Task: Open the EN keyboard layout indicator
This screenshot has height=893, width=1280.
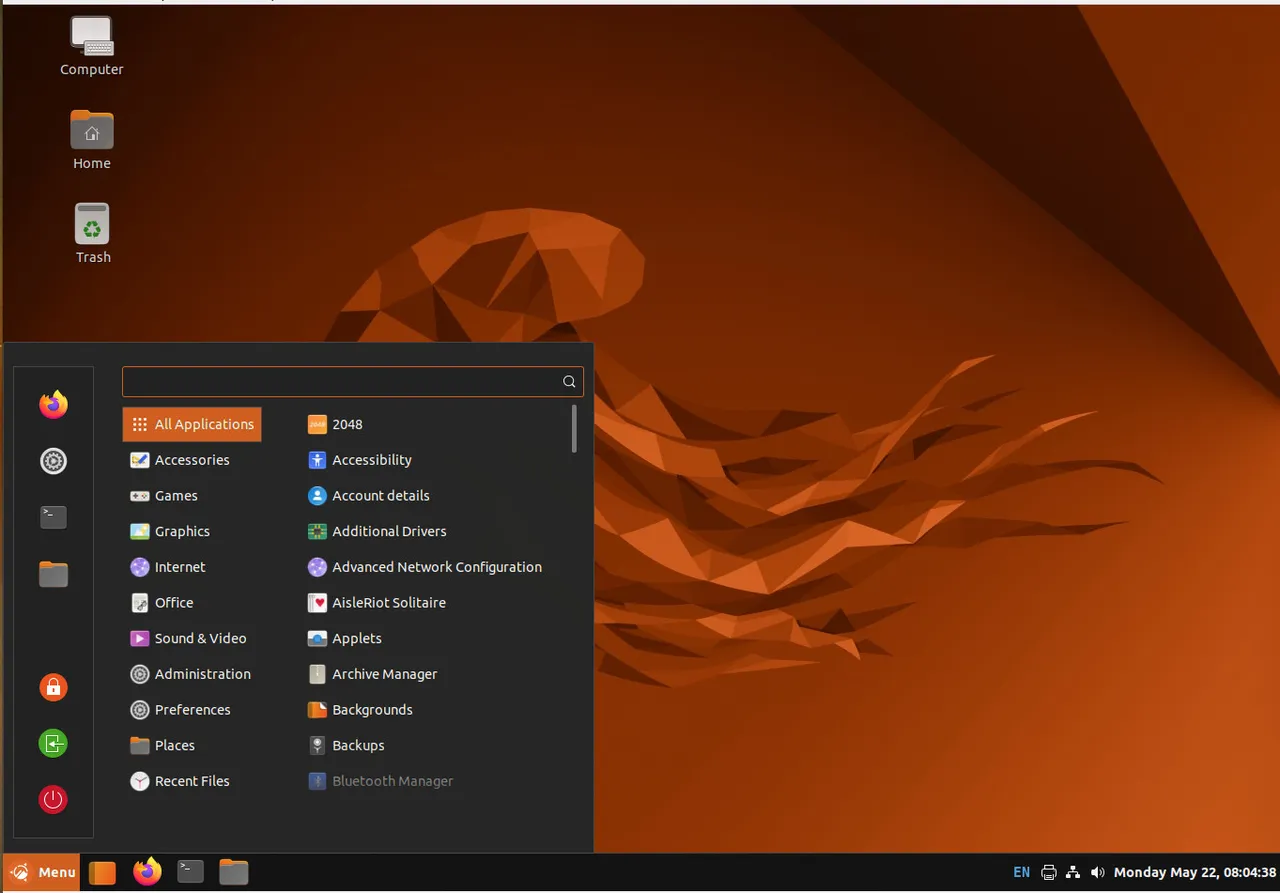Action: point(1021,872)
